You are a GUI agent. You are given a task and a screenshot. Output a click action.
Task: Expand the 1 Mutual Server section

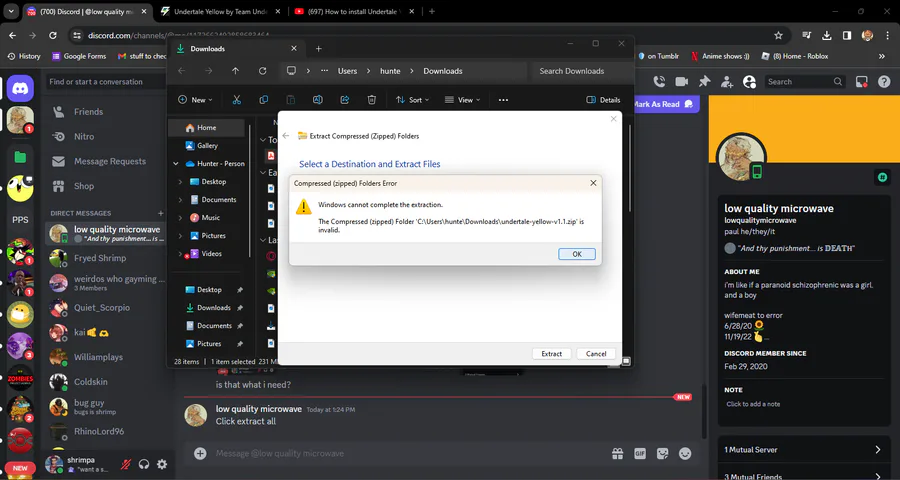[802, 450]
